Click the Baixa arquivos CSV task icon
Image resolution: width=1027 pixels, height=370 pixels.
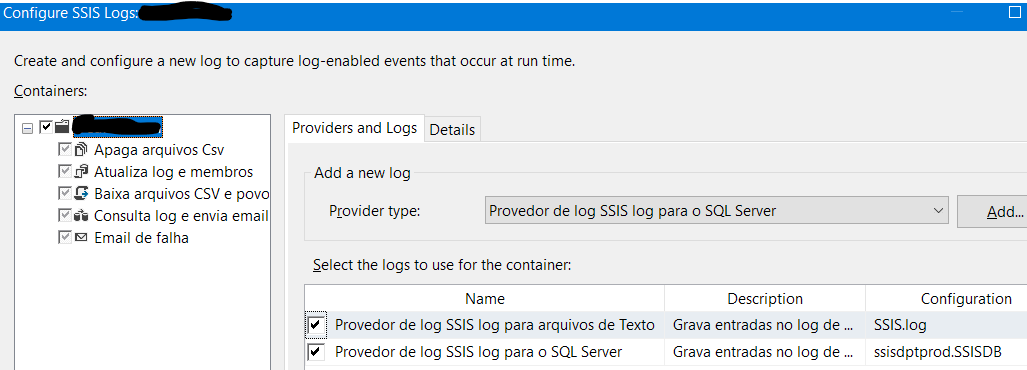[81, 193]
